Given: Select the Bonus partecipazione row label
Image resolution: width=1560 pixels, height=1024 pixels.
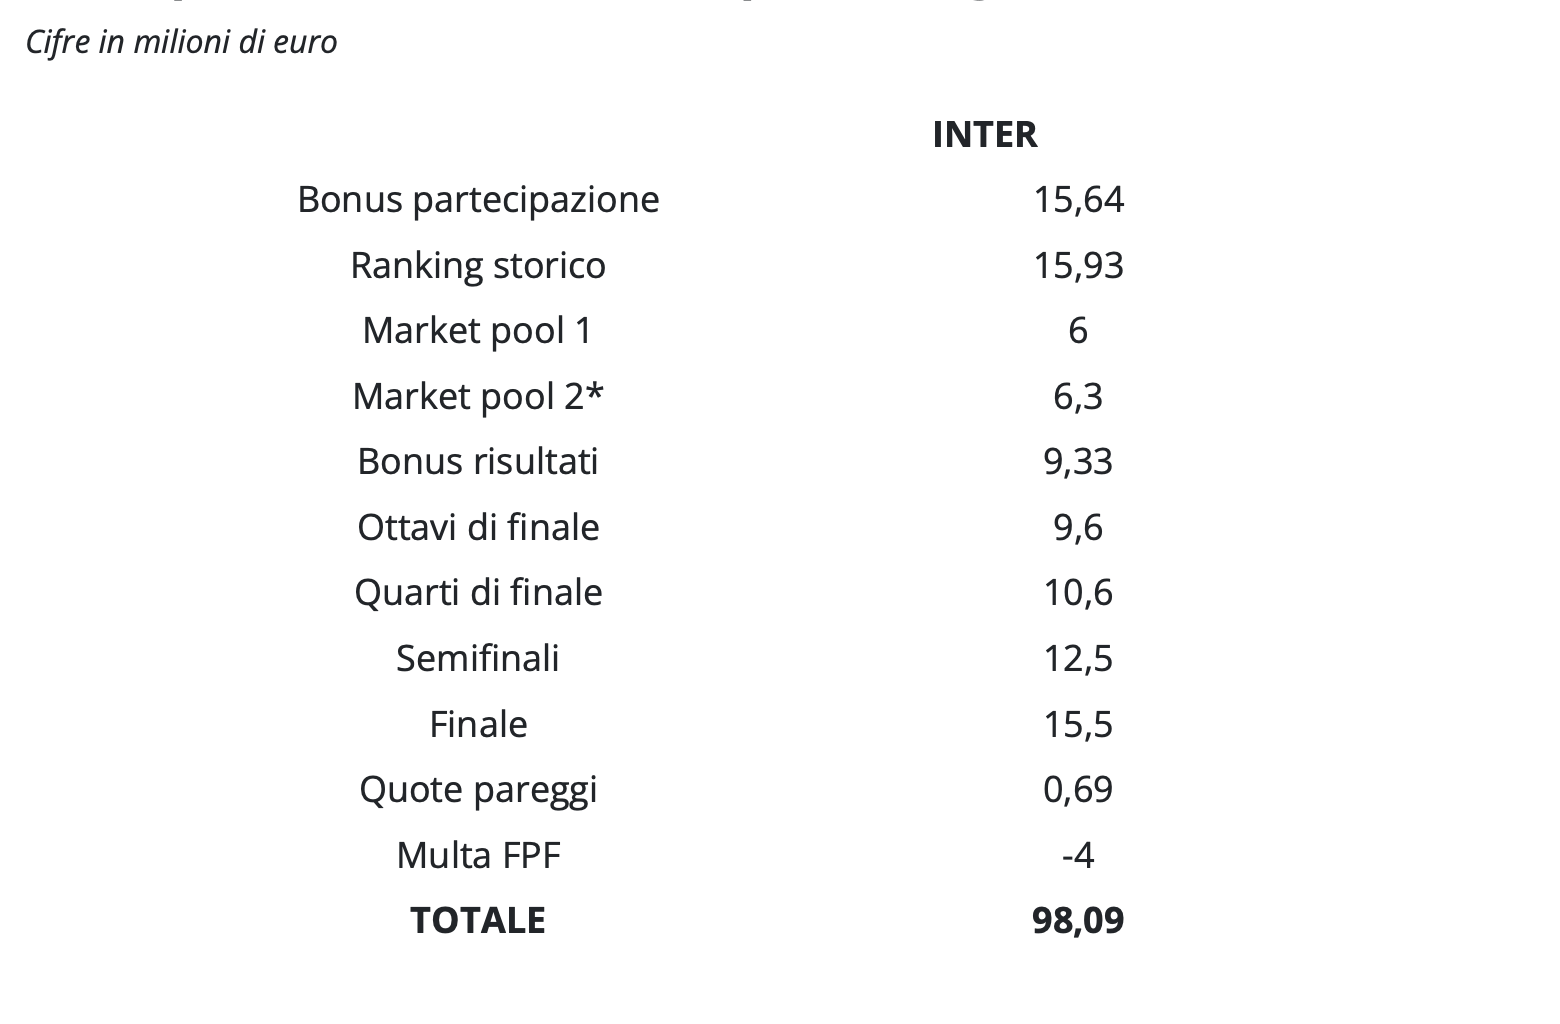Looking at the screenshot, I should pyautogui.click(x=478, y=200).
